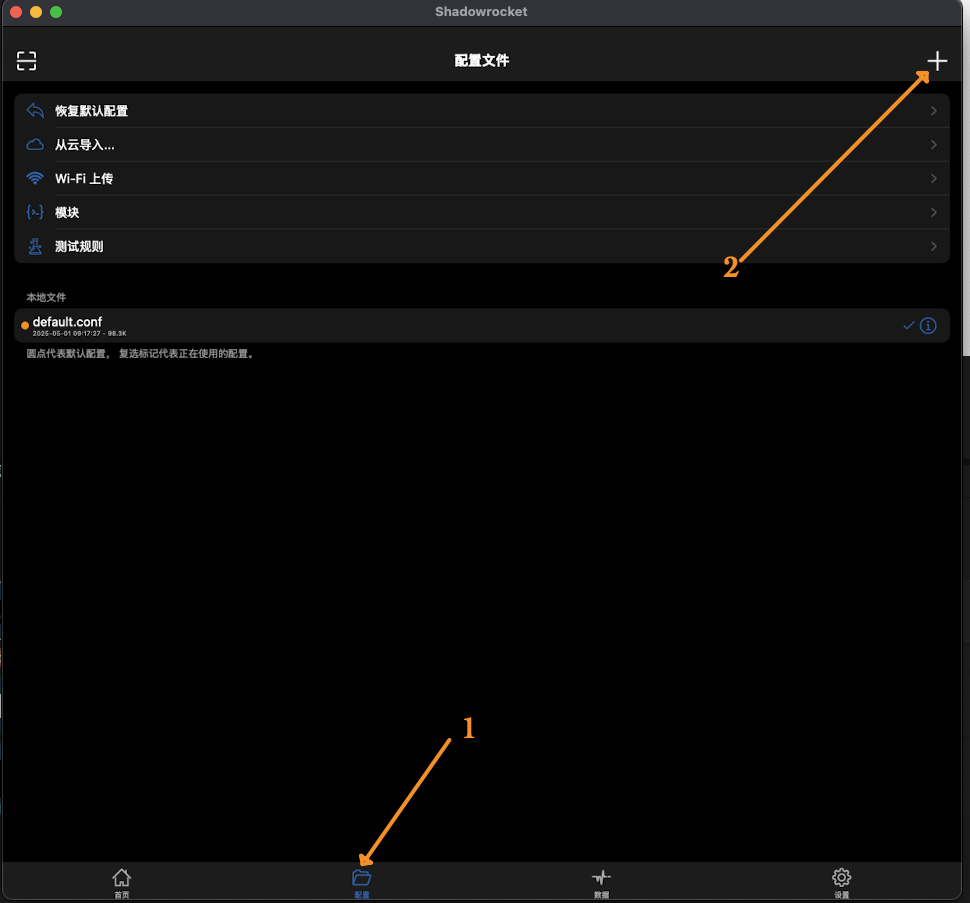Open 测试规则 entry

click(482, 246)
